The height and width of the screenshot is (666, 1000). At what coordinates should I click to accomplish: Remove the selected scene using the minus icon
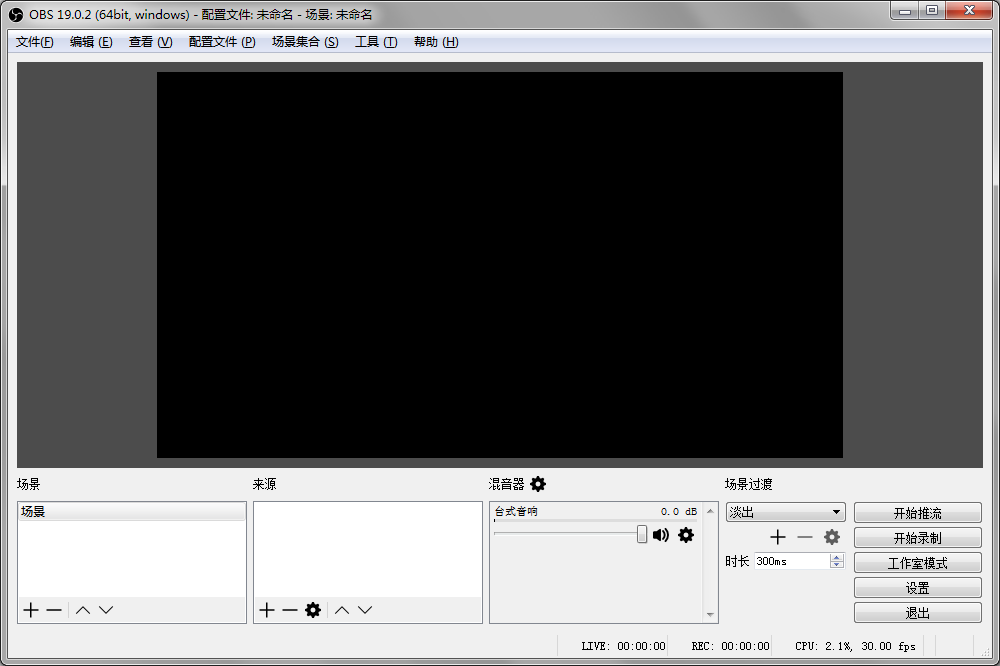[52, 610]
